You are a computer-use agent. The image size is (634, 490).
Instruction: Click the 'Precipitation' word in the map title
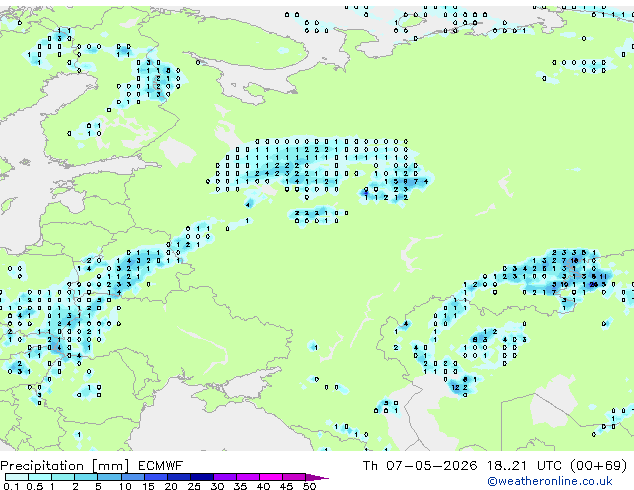click(42, 466)
